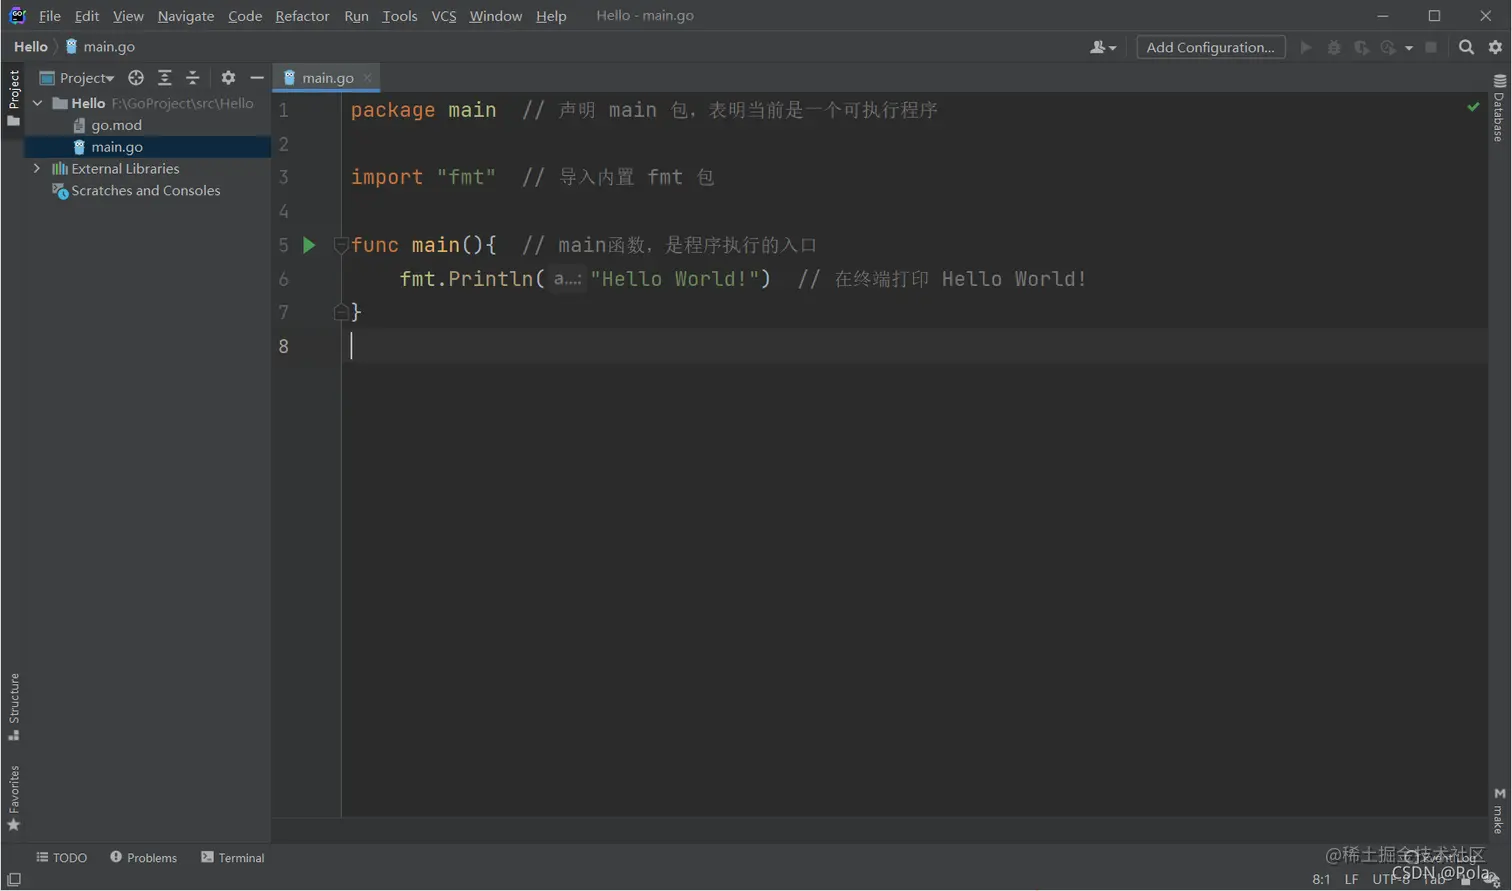This screenshot has height=891, width=1512.
Task: Click line number 1 in gutter
Action: [x=284, y=110]
